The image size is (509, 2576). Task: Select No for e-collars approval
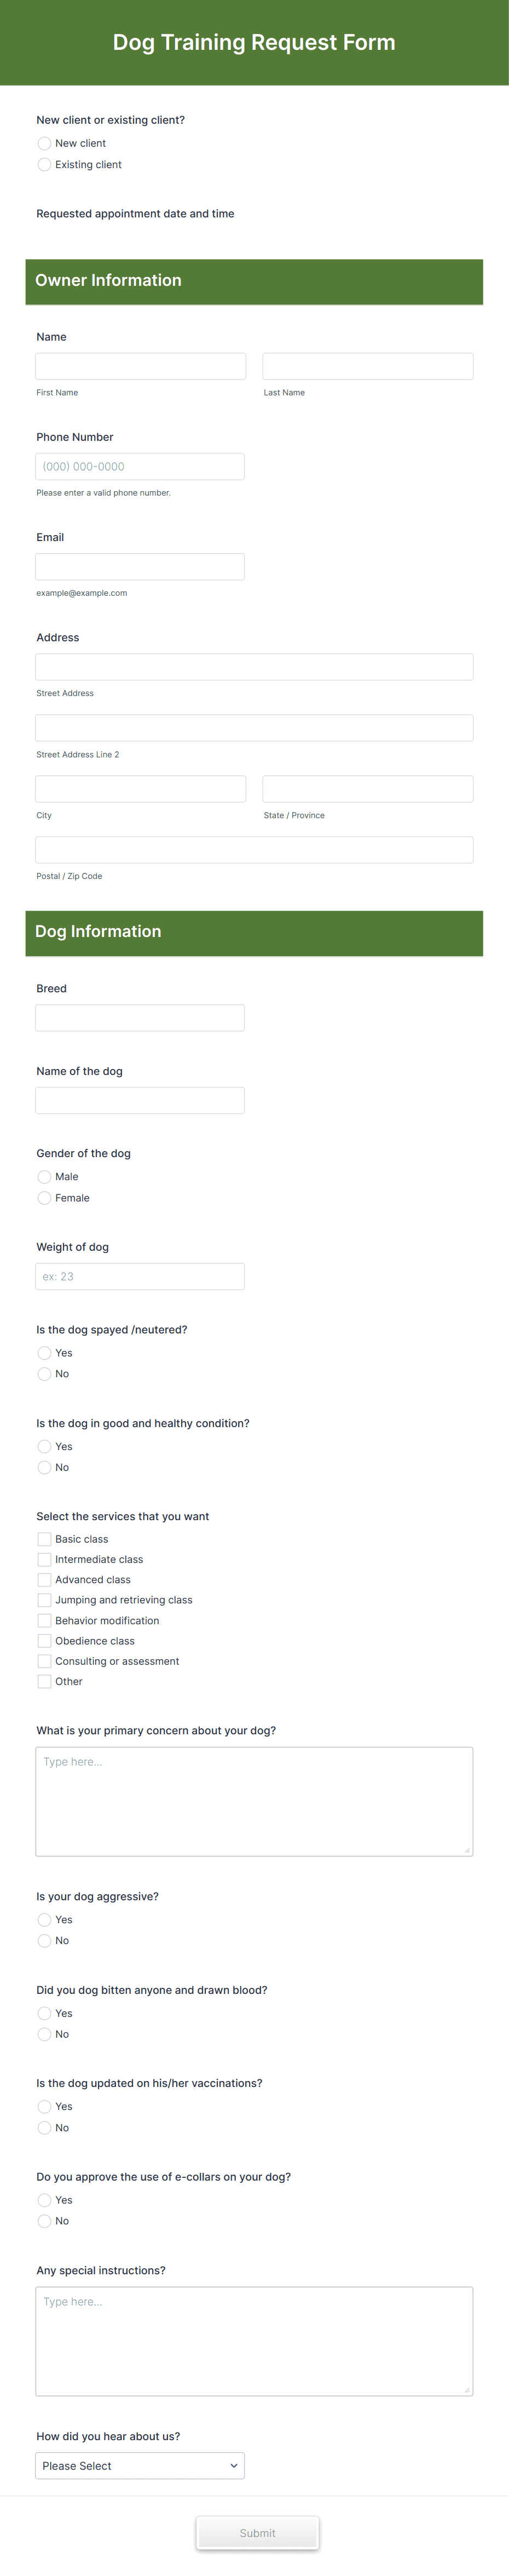tap(44, 2221)
